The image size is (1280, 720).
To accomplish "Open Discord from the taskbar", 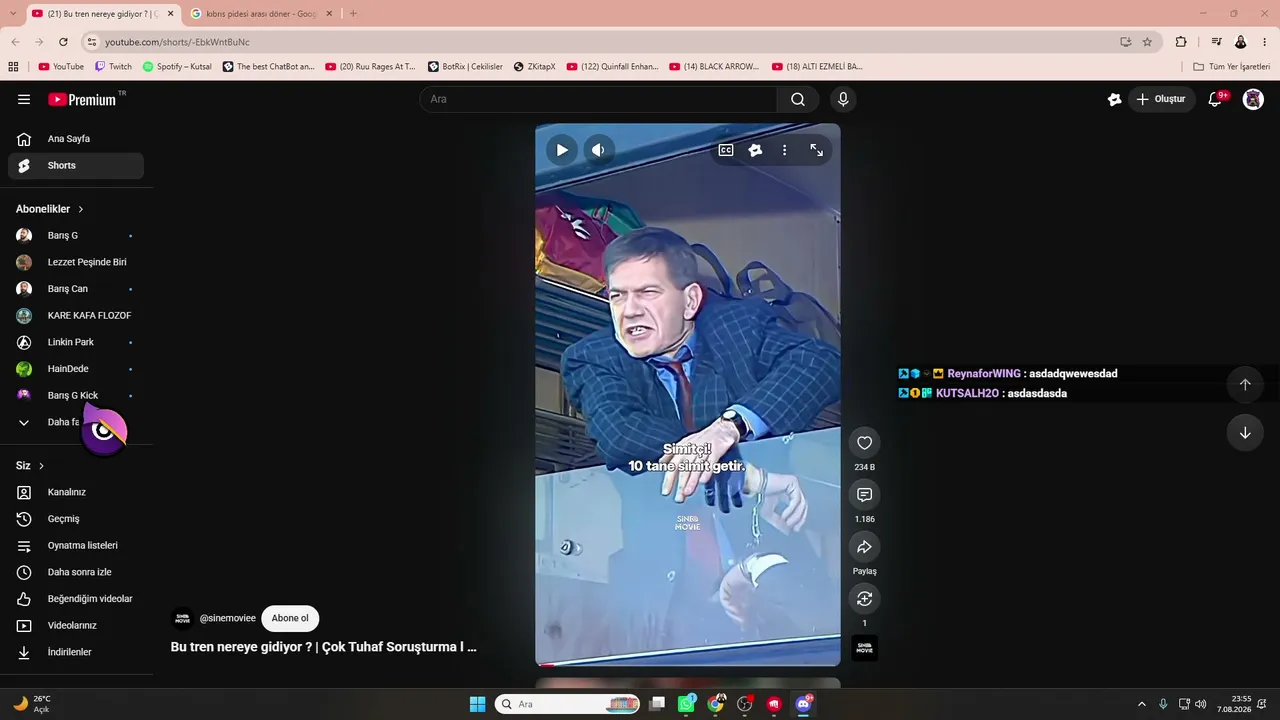I will 803,704.
